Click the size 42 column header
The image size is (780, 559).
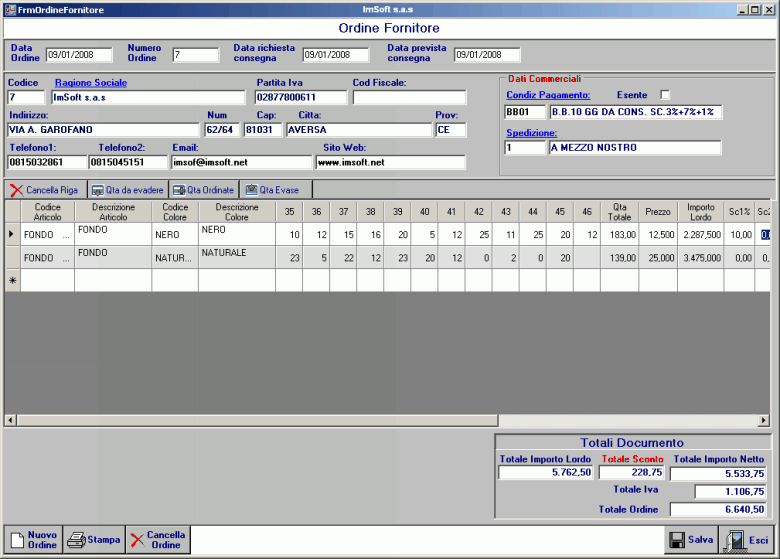click(479, 212)
